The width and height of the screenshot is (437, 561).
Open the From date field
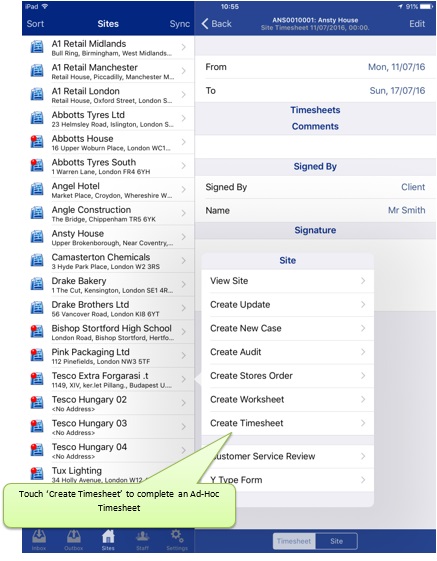(x=315, y=67)
